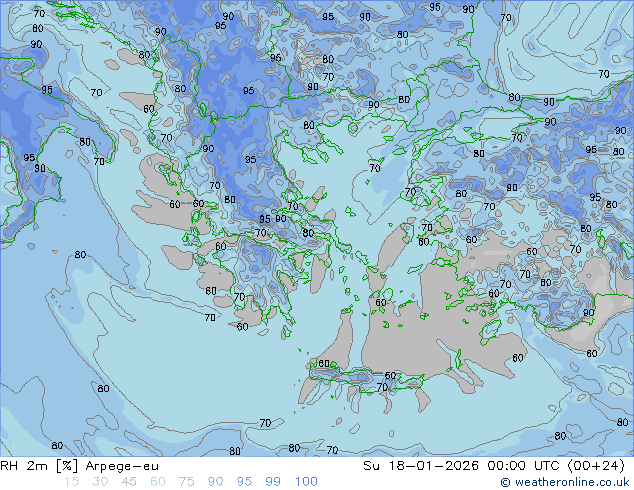Click legend value 90 in the colour scale

coord(215,482)
